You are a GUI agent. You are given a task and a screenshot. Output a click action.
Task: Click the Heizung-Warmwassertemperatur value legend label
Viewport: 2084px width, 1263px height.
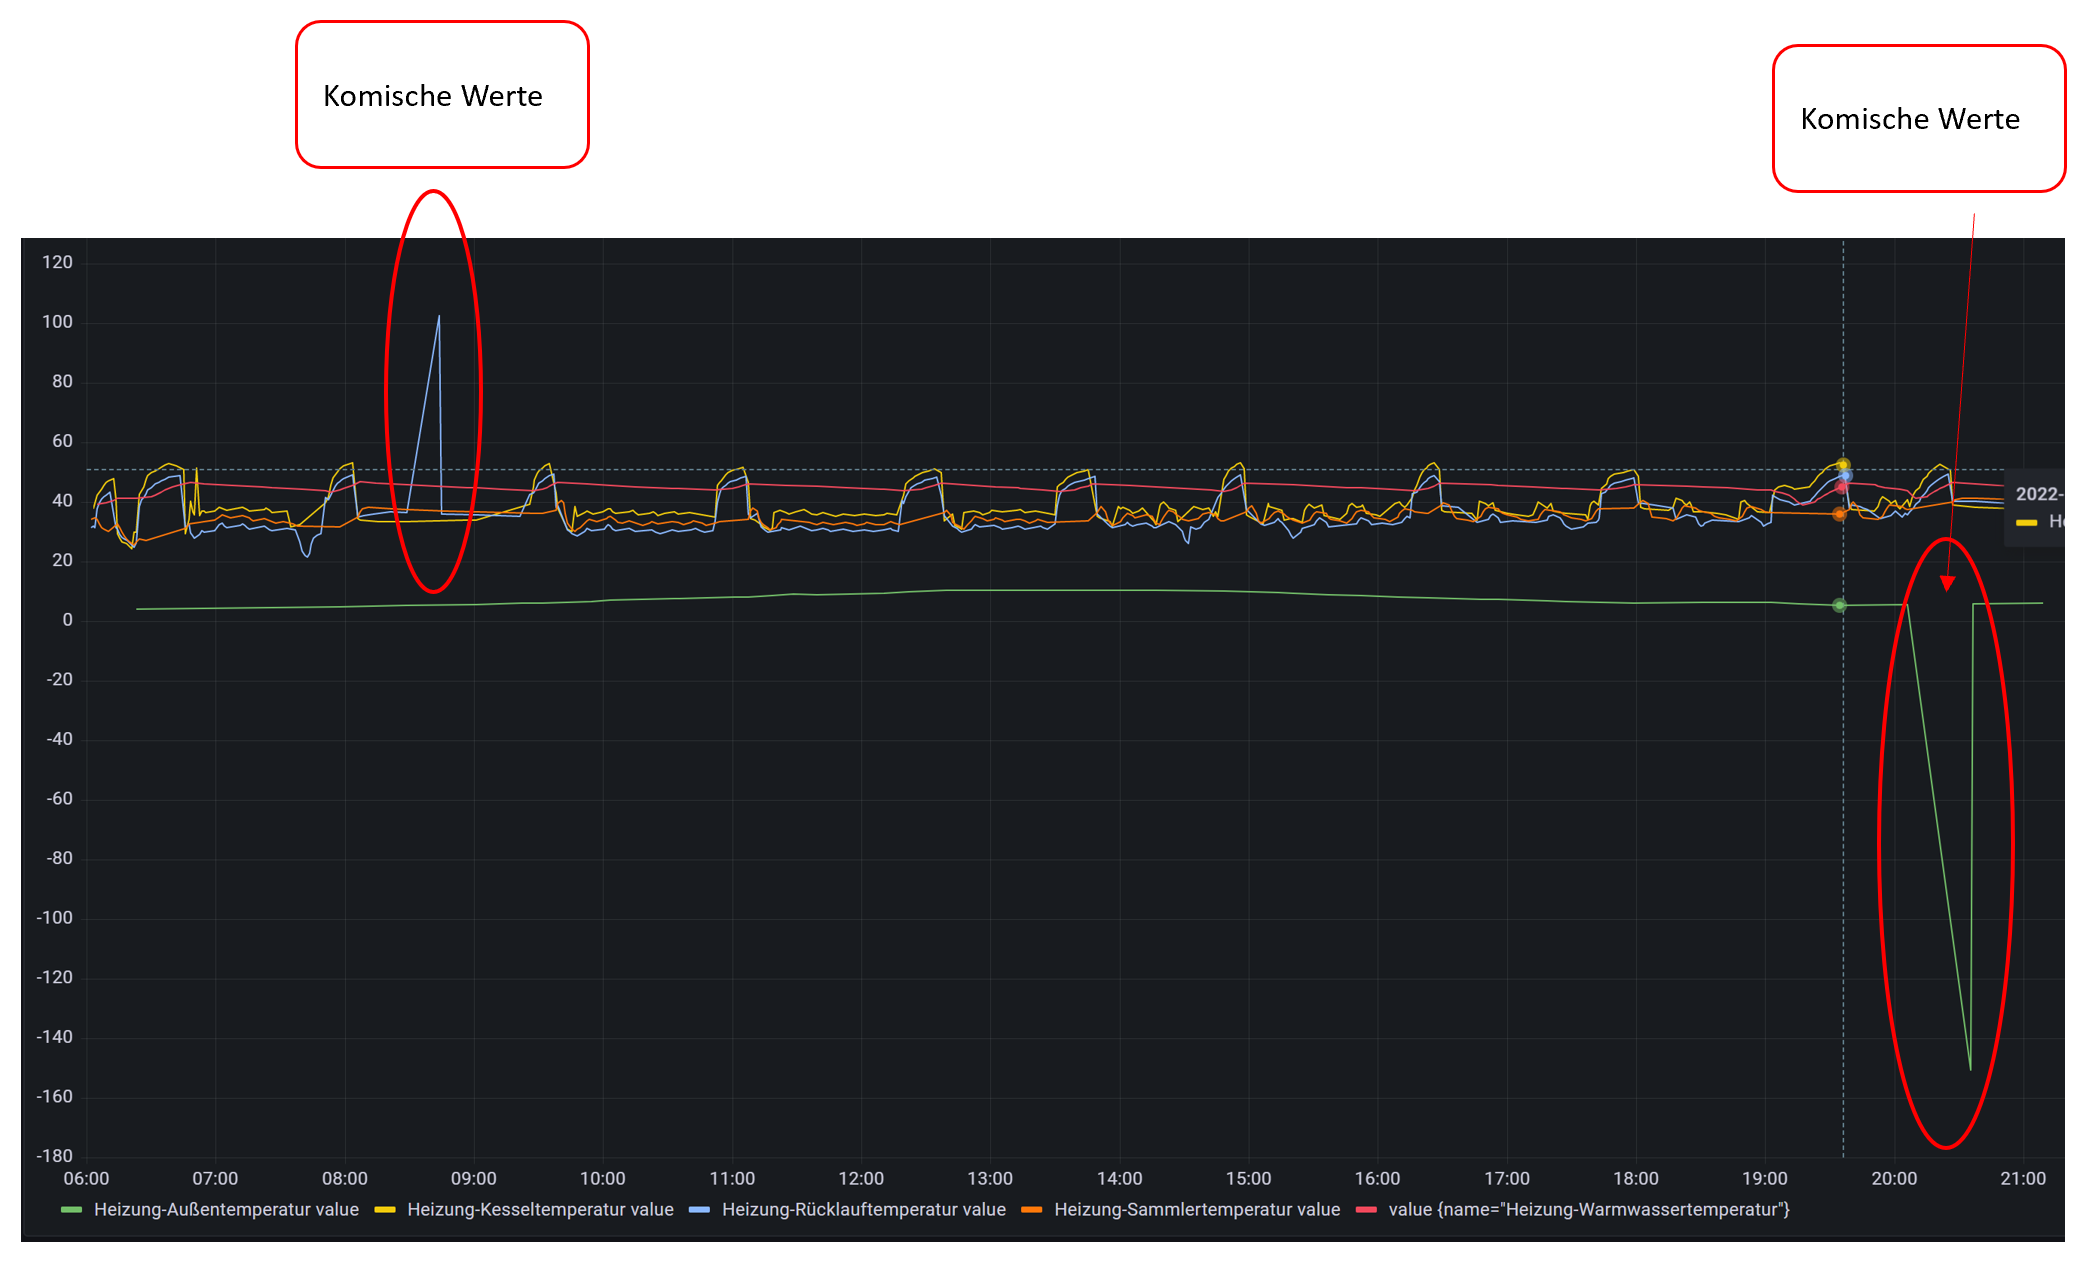1588,1209
